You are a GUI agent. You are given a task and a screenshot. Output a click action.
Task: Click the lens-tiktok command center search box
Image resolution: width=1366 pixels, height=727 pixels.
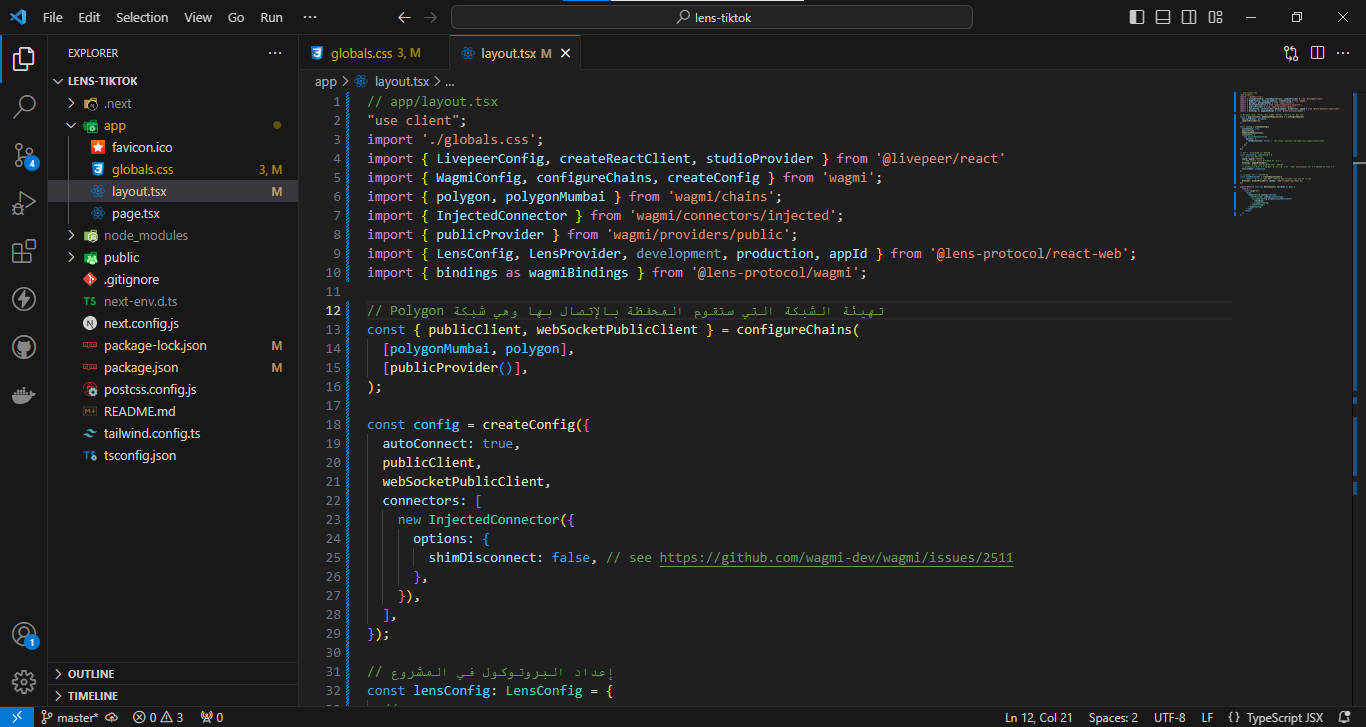[711, 17]
